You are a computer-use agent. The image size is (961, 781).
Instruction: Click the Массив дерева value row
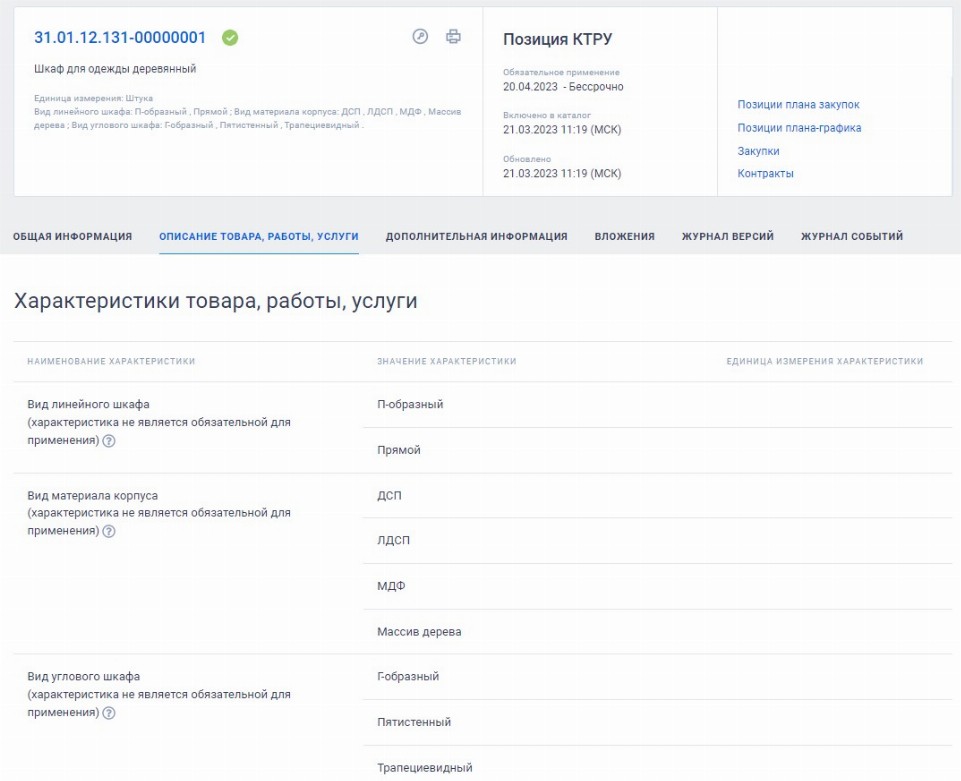[419, 632]
